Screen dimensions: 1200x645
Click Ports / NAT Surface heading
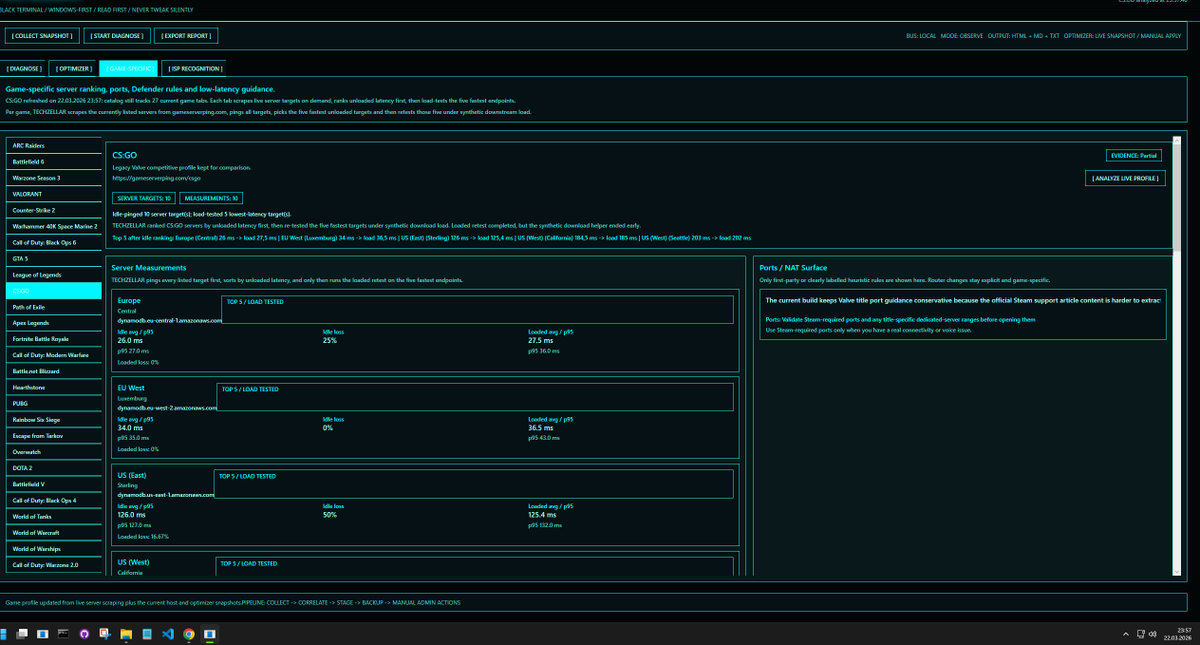(x=793, y=269)
